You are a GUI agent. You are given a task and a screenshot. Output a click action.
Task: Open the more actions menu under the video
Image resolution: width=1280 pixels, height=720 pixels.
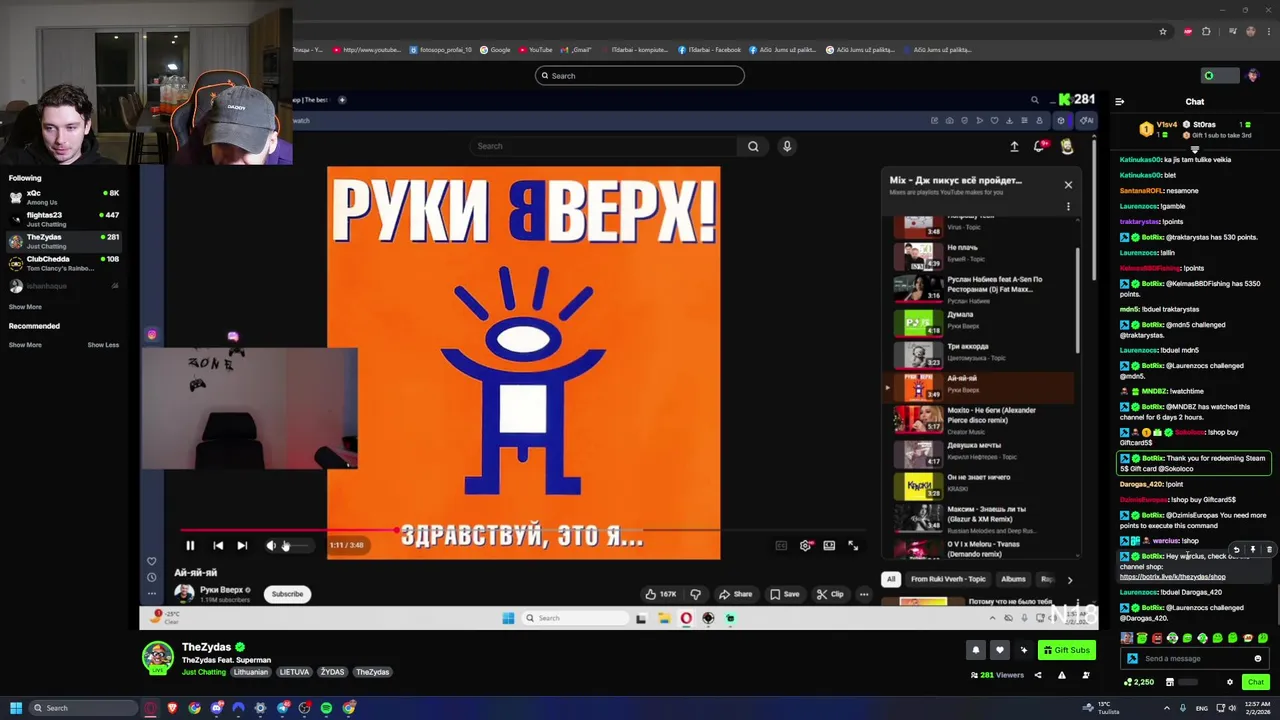864,594
